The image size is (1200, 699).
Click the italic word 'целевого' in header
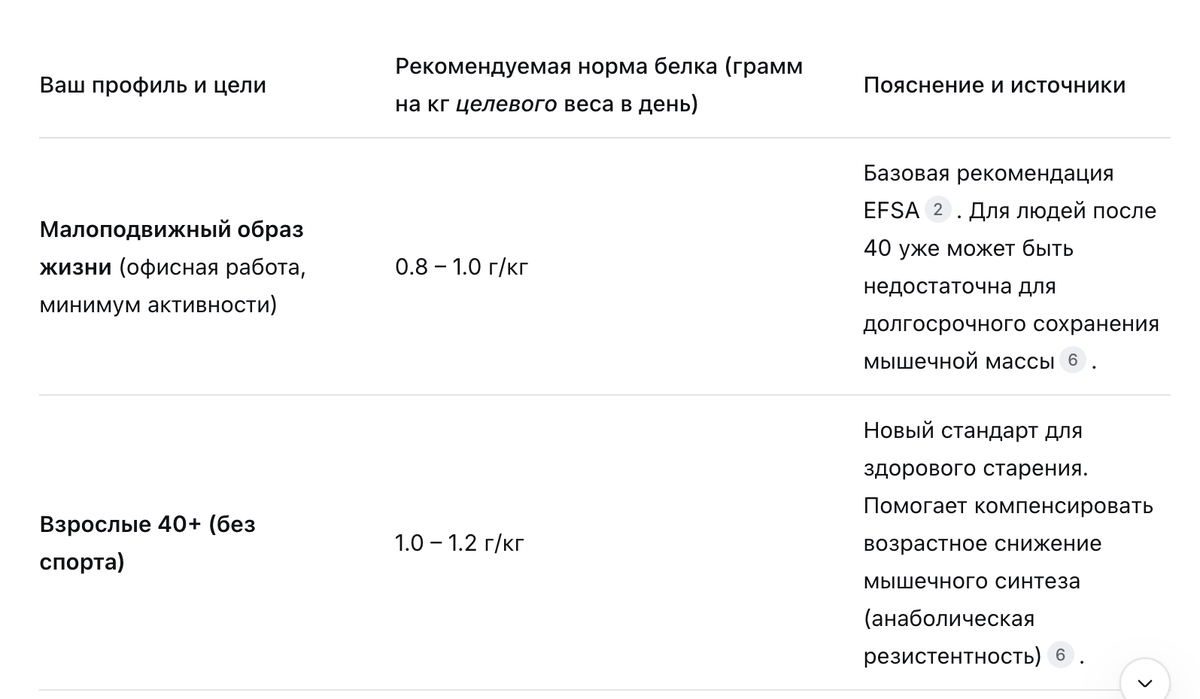(x=506, y=104)
